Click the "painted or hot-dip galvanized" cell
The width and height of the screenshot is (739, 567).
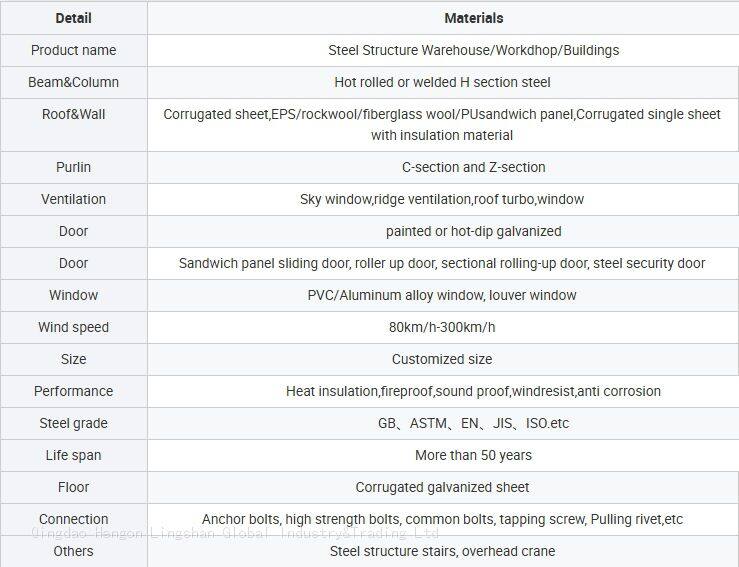point(473,231)
